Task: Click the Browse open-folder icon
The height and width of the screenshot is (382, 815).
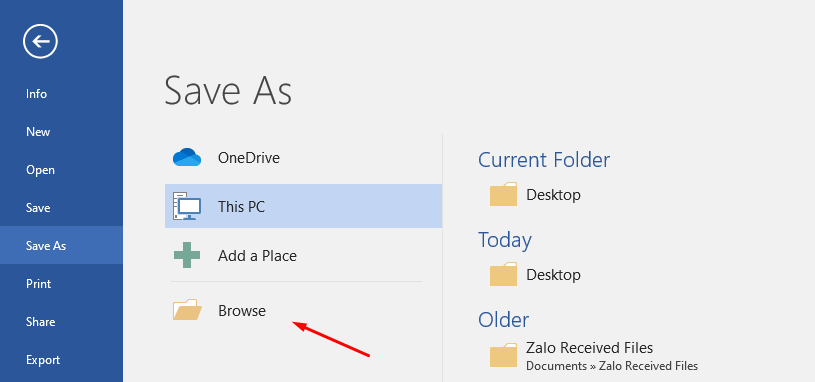Action: [187, 310]
